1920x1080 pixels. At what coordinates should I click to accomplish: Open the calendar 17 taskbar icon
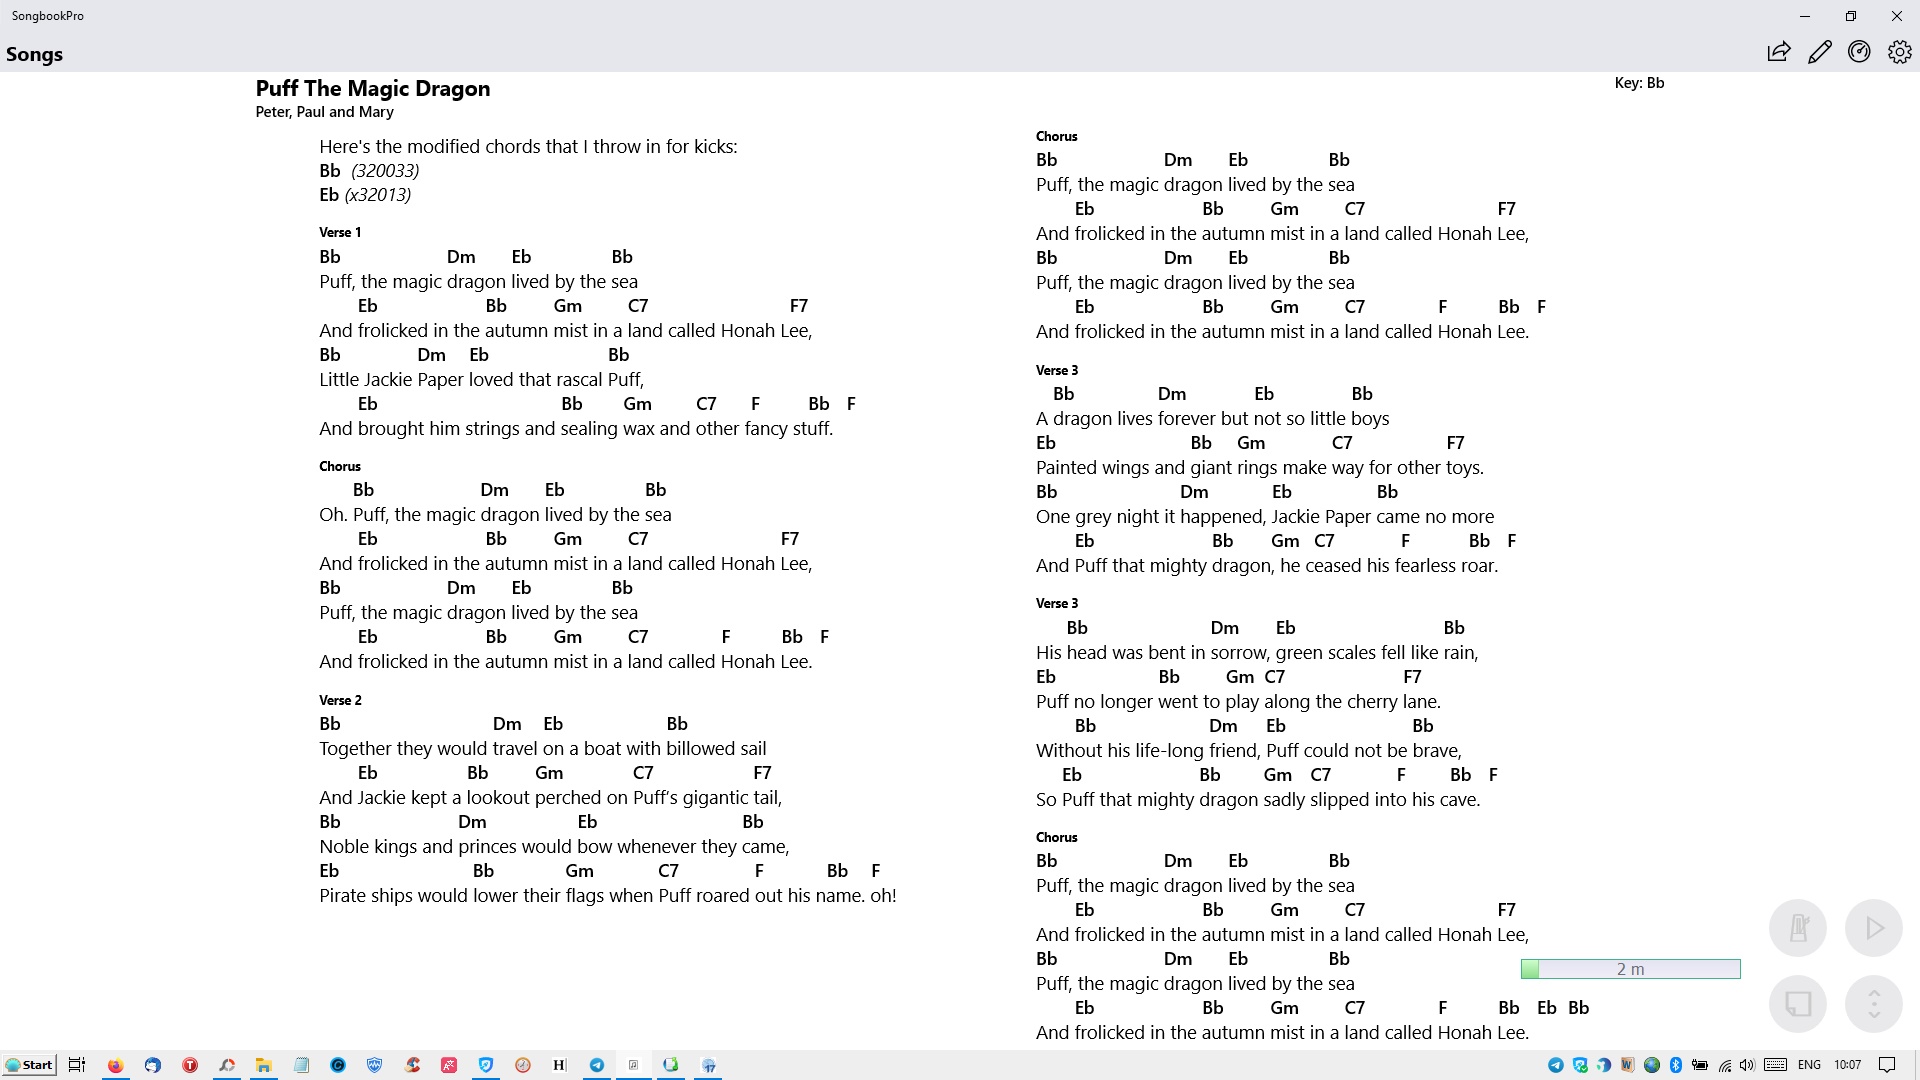[x=709, y=1065]
